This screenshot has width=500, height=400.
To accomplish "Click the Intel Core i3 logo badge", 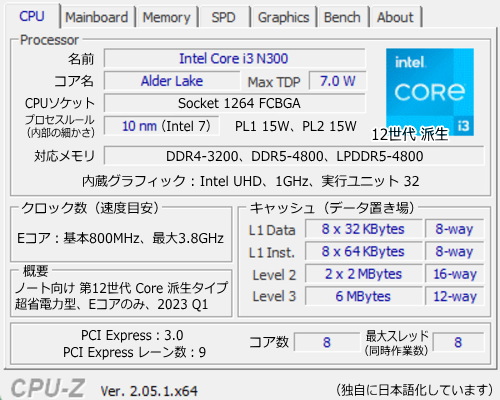I will point(430,92).
